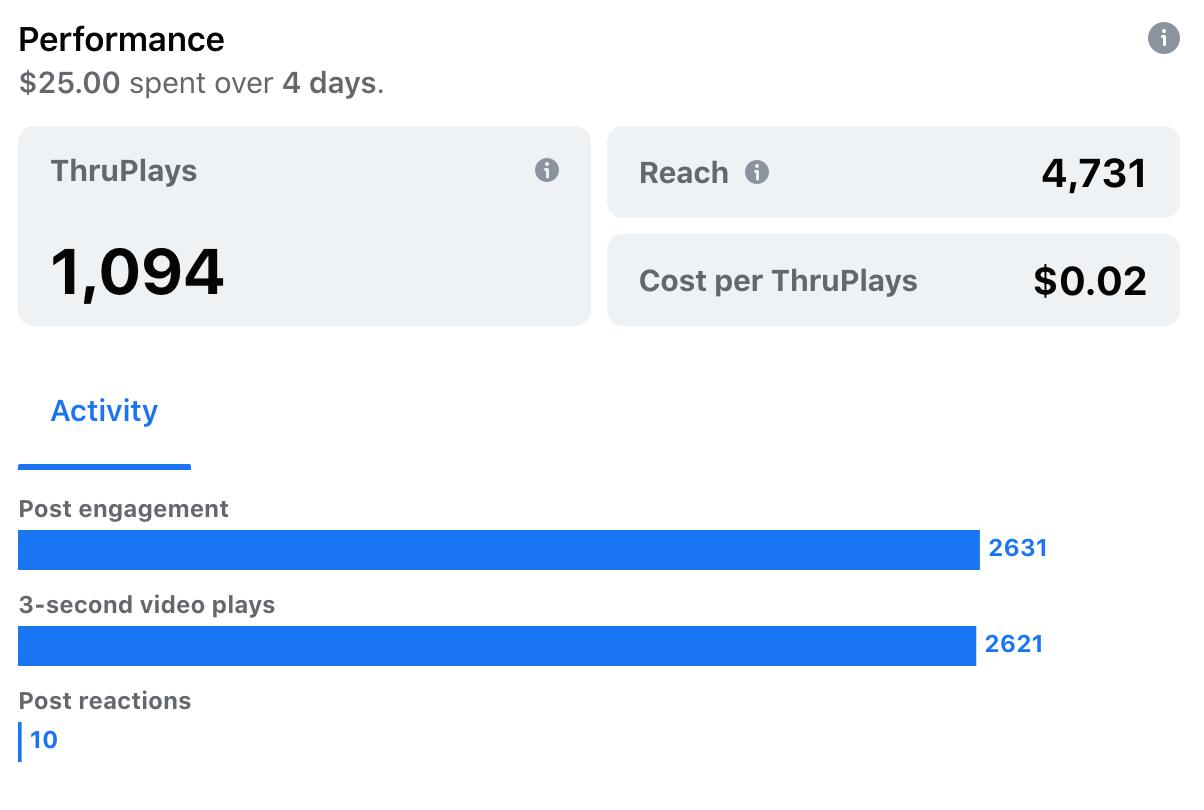Viewport: 1204px width, 810px height.
Task: Click the Post reactions bar
Action: point(20,741)
